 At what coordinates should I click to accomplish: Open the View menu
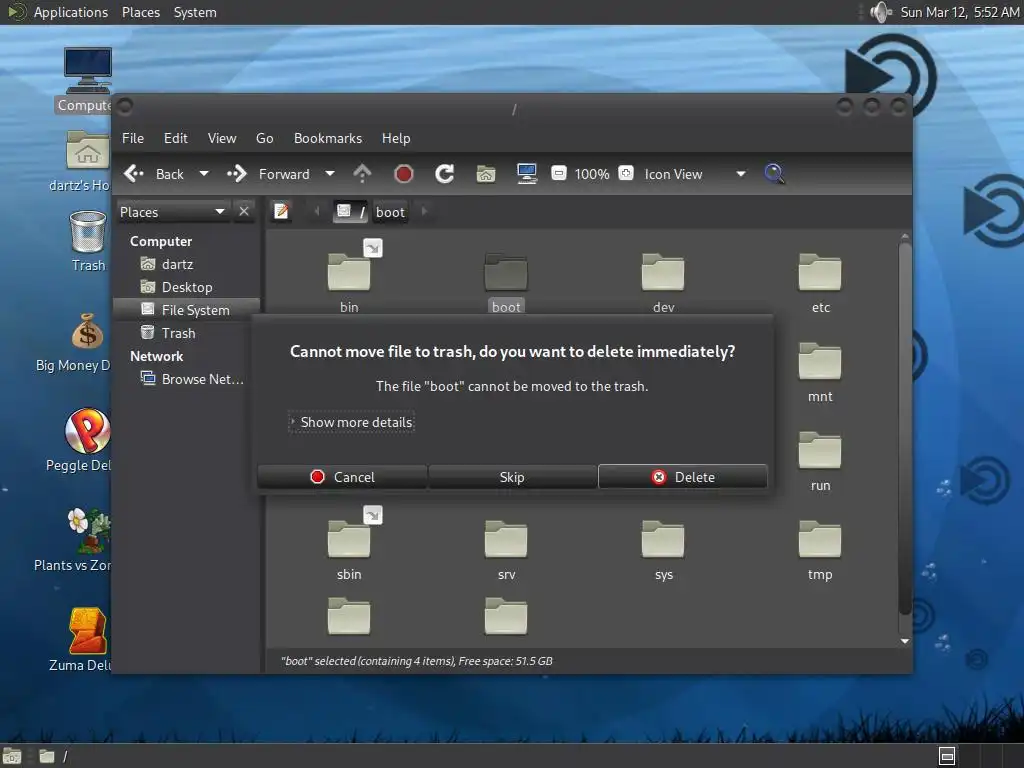click(x=222, y=138)
